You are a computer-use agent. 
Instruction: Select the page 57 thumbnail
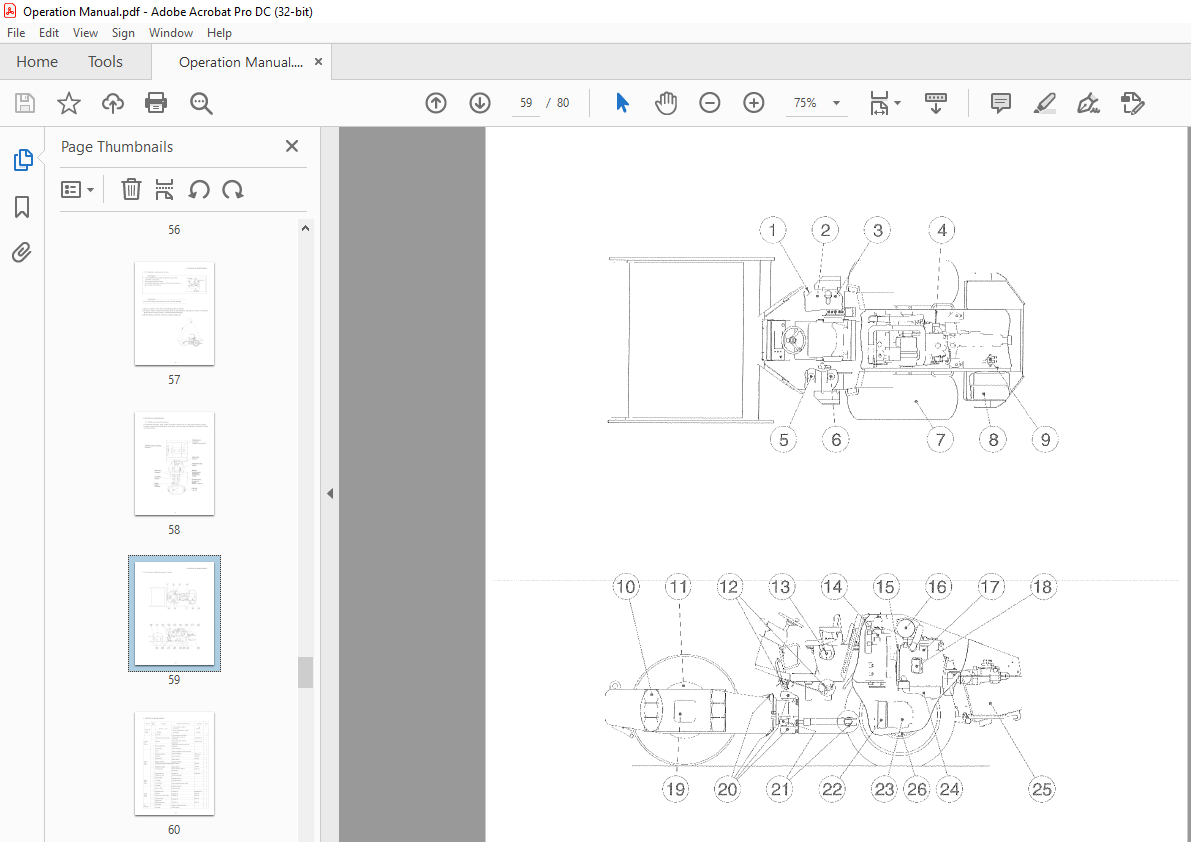174,314
